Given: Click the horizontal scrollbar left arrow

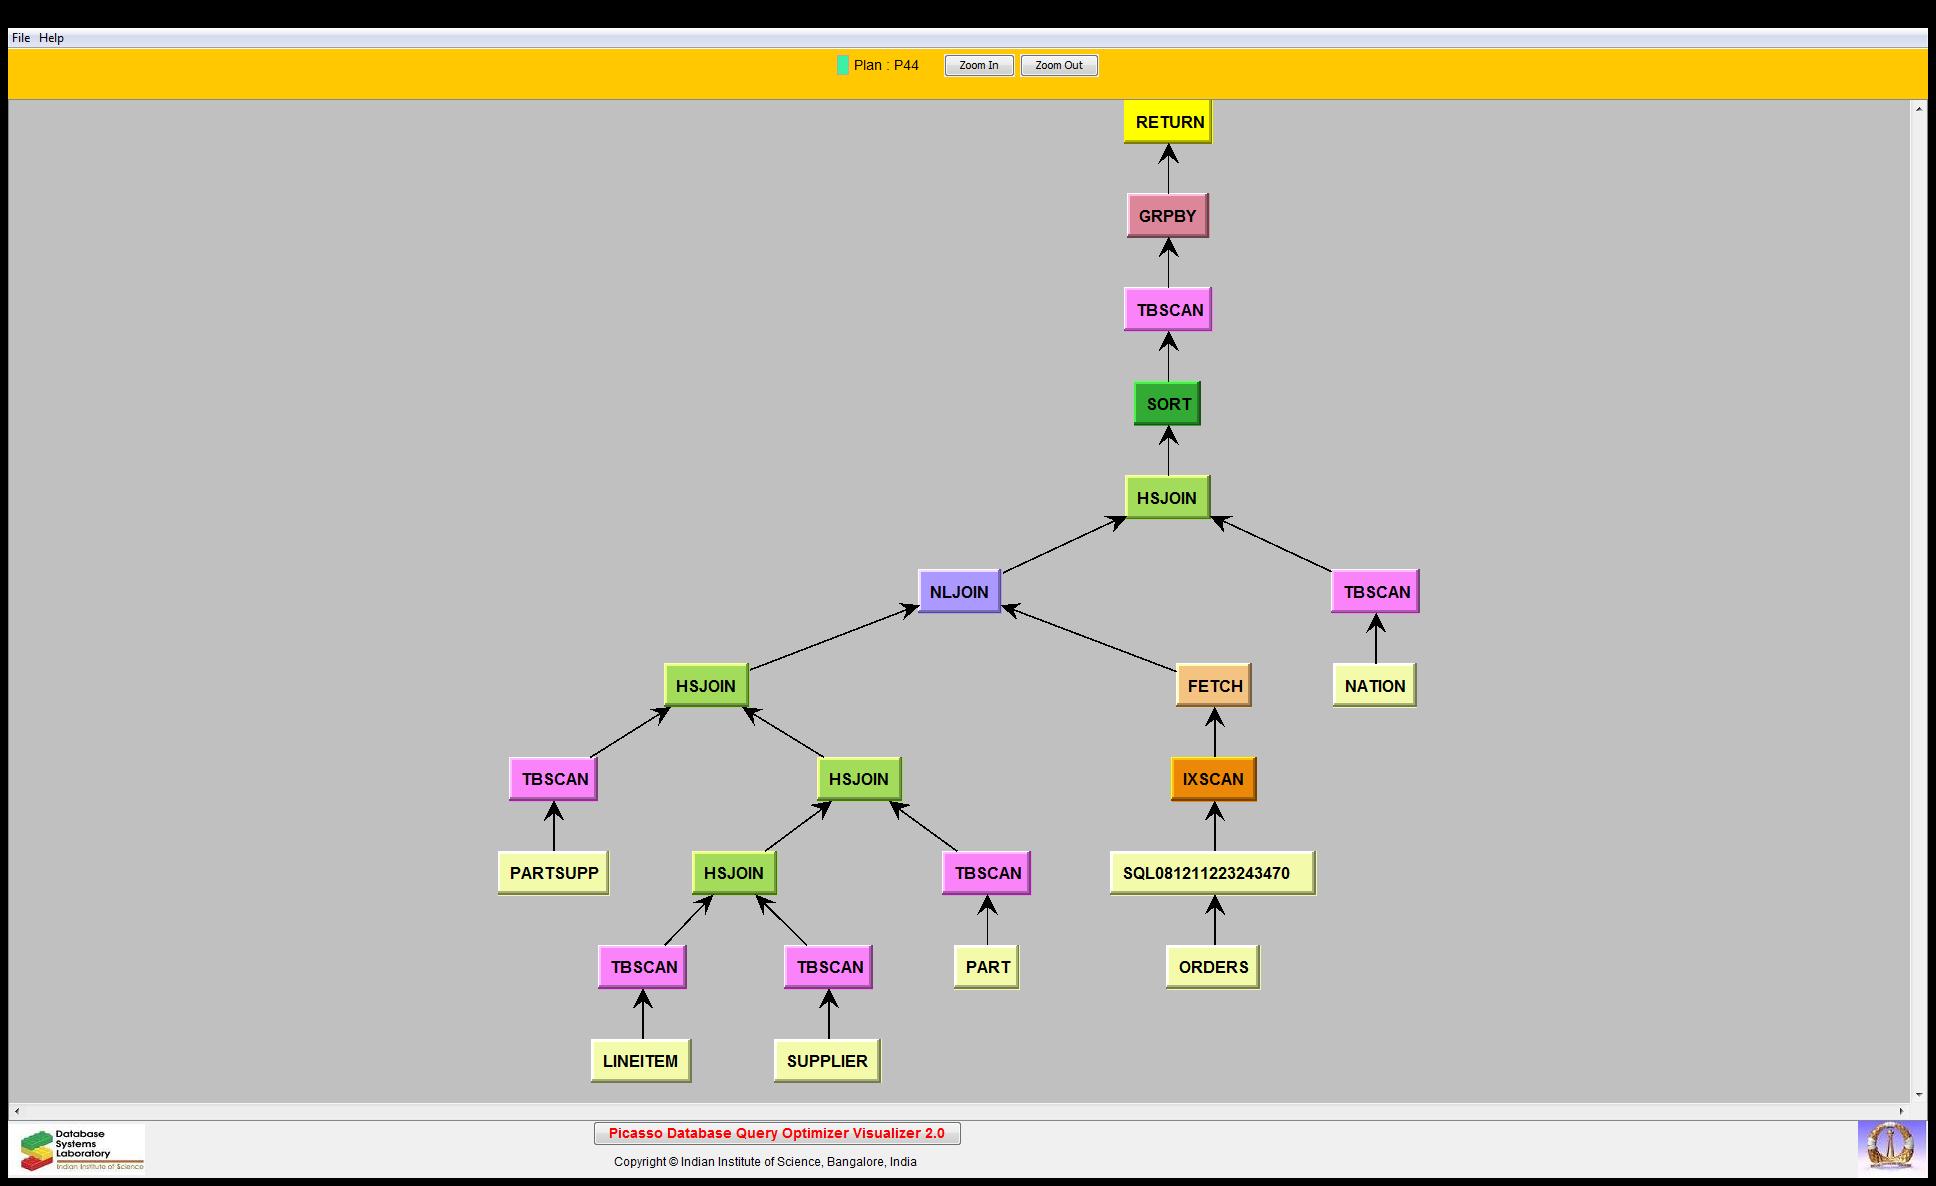Looking at the screenshot, I should click(x=16, y=1111).
